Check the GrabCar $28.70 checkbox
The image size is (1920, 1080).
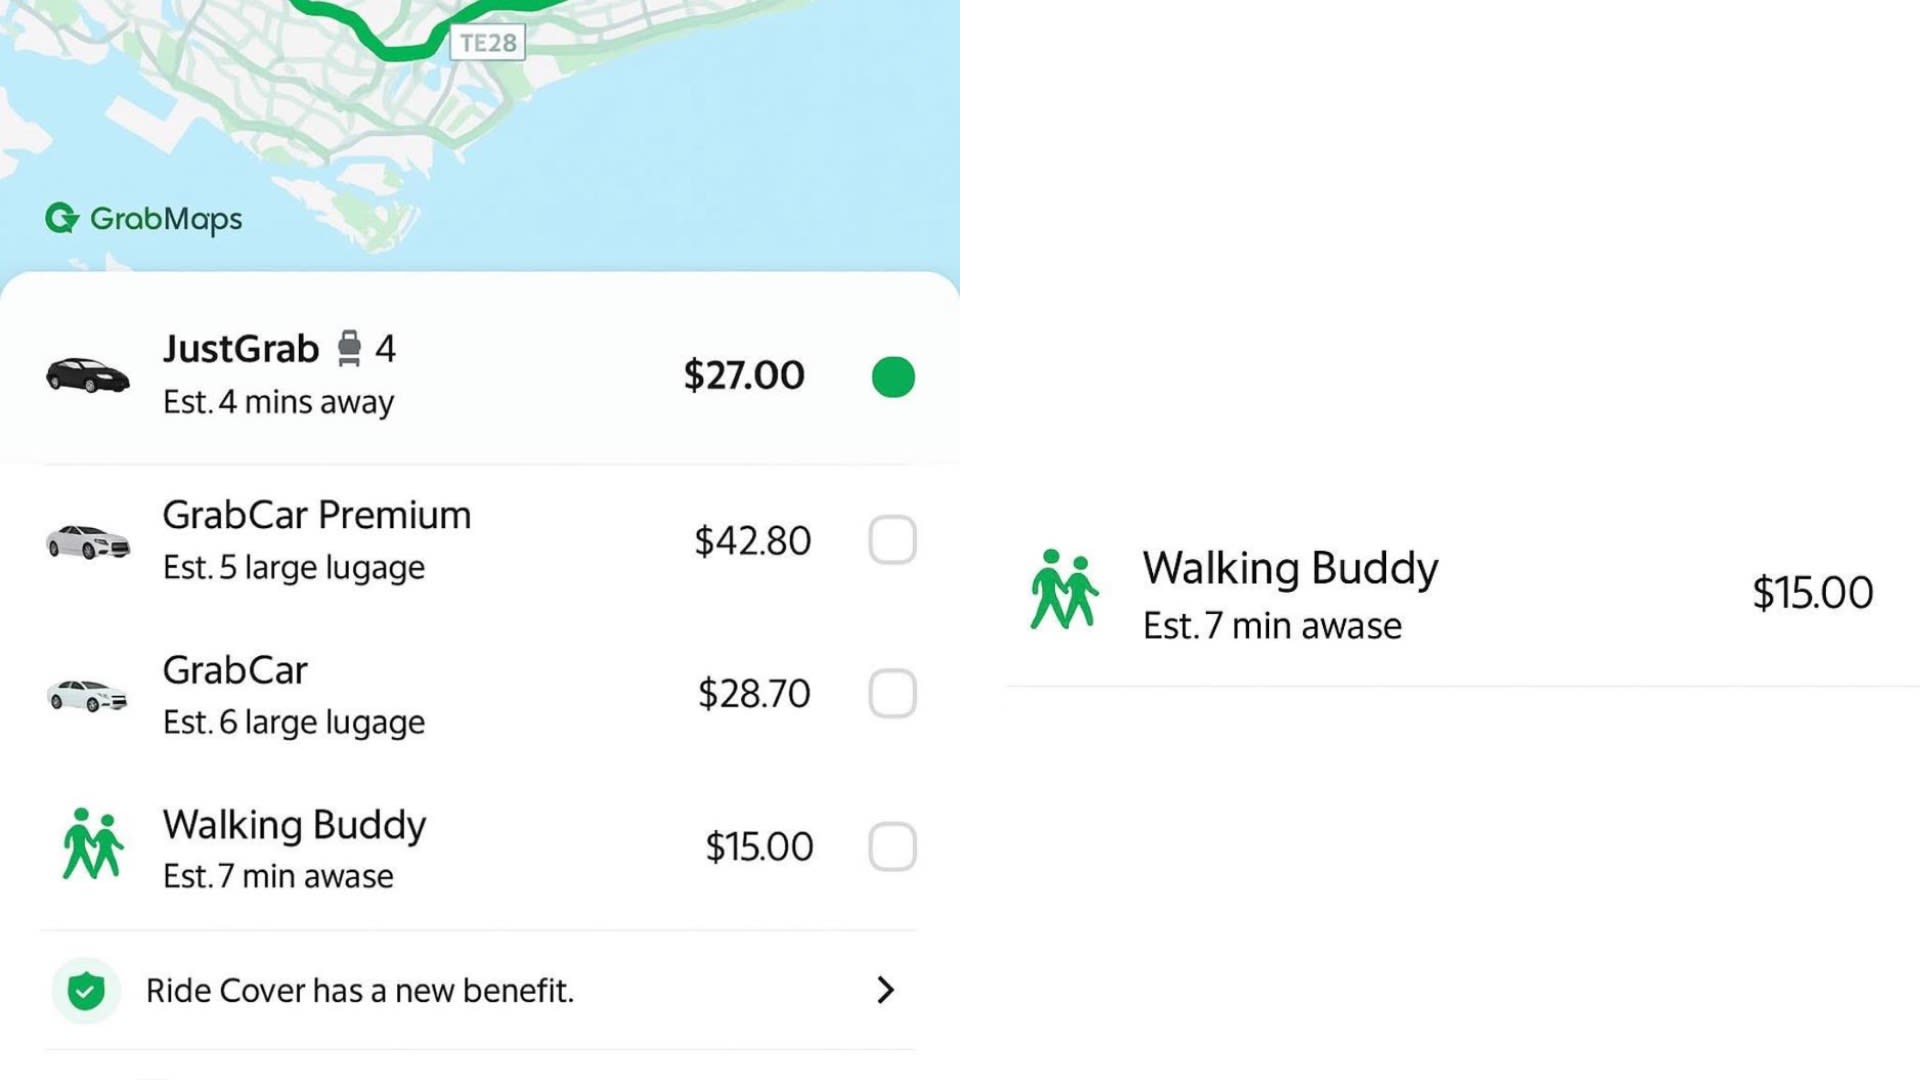click(892, 693)
